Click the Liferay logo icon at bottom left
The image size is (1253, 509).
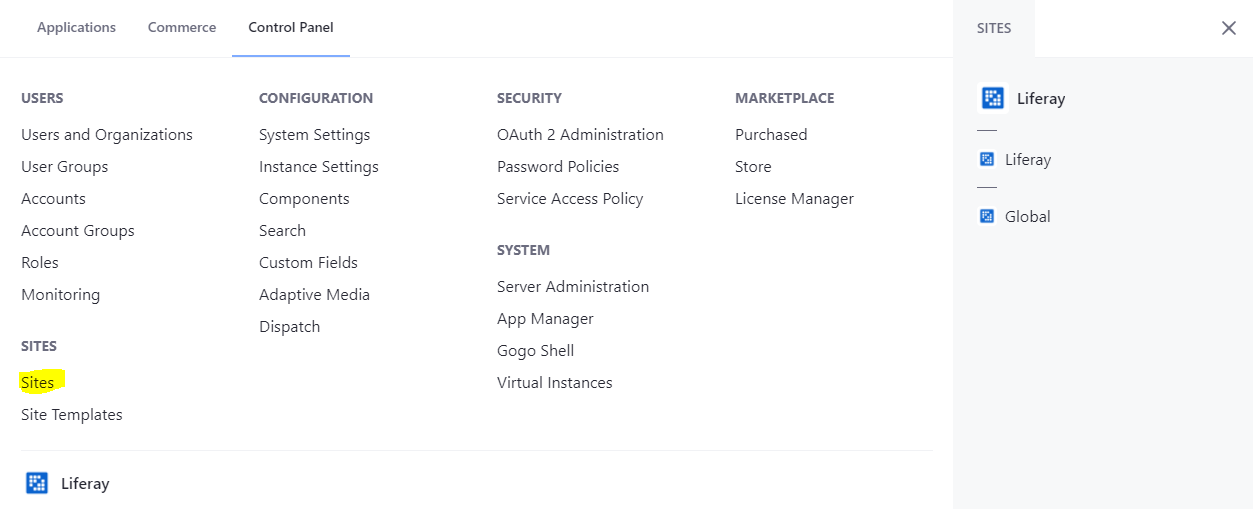[x=37, y=483]
